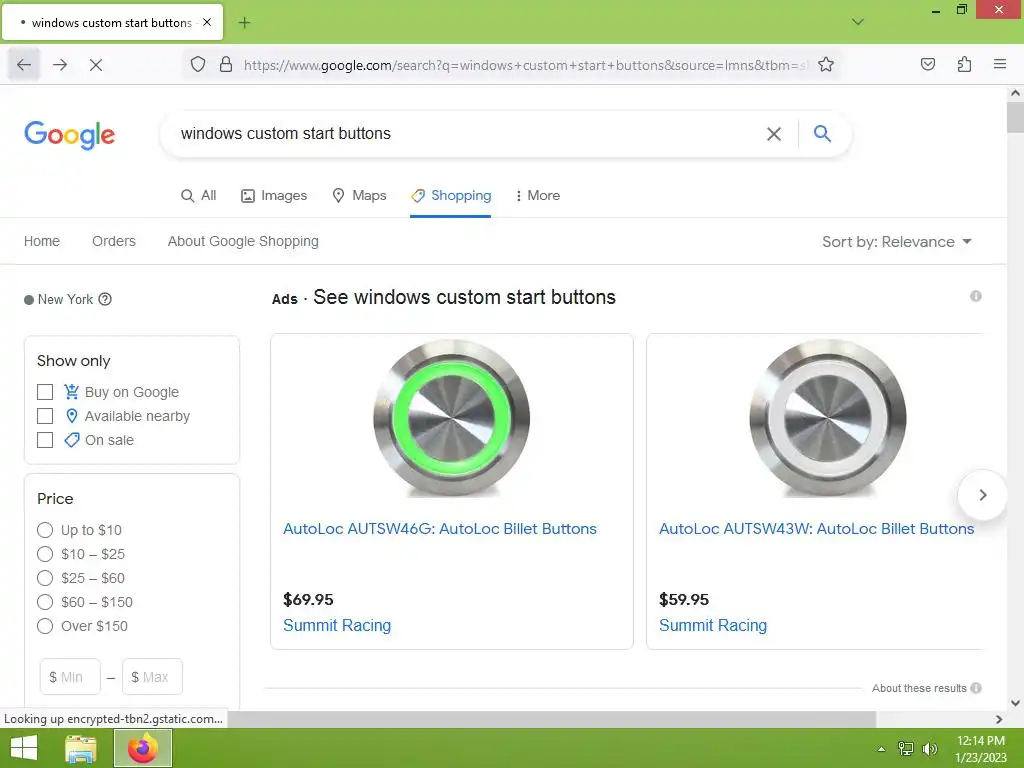The height and width of the screenshot is (768, 1024).
Task: Open the tracking protection shield icon
Action: [198, 65]
